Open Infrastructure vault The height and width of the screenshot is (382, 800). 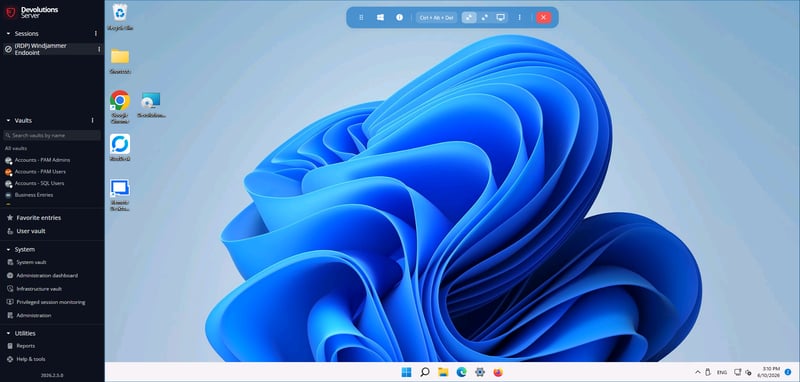(x=34, y=289)
